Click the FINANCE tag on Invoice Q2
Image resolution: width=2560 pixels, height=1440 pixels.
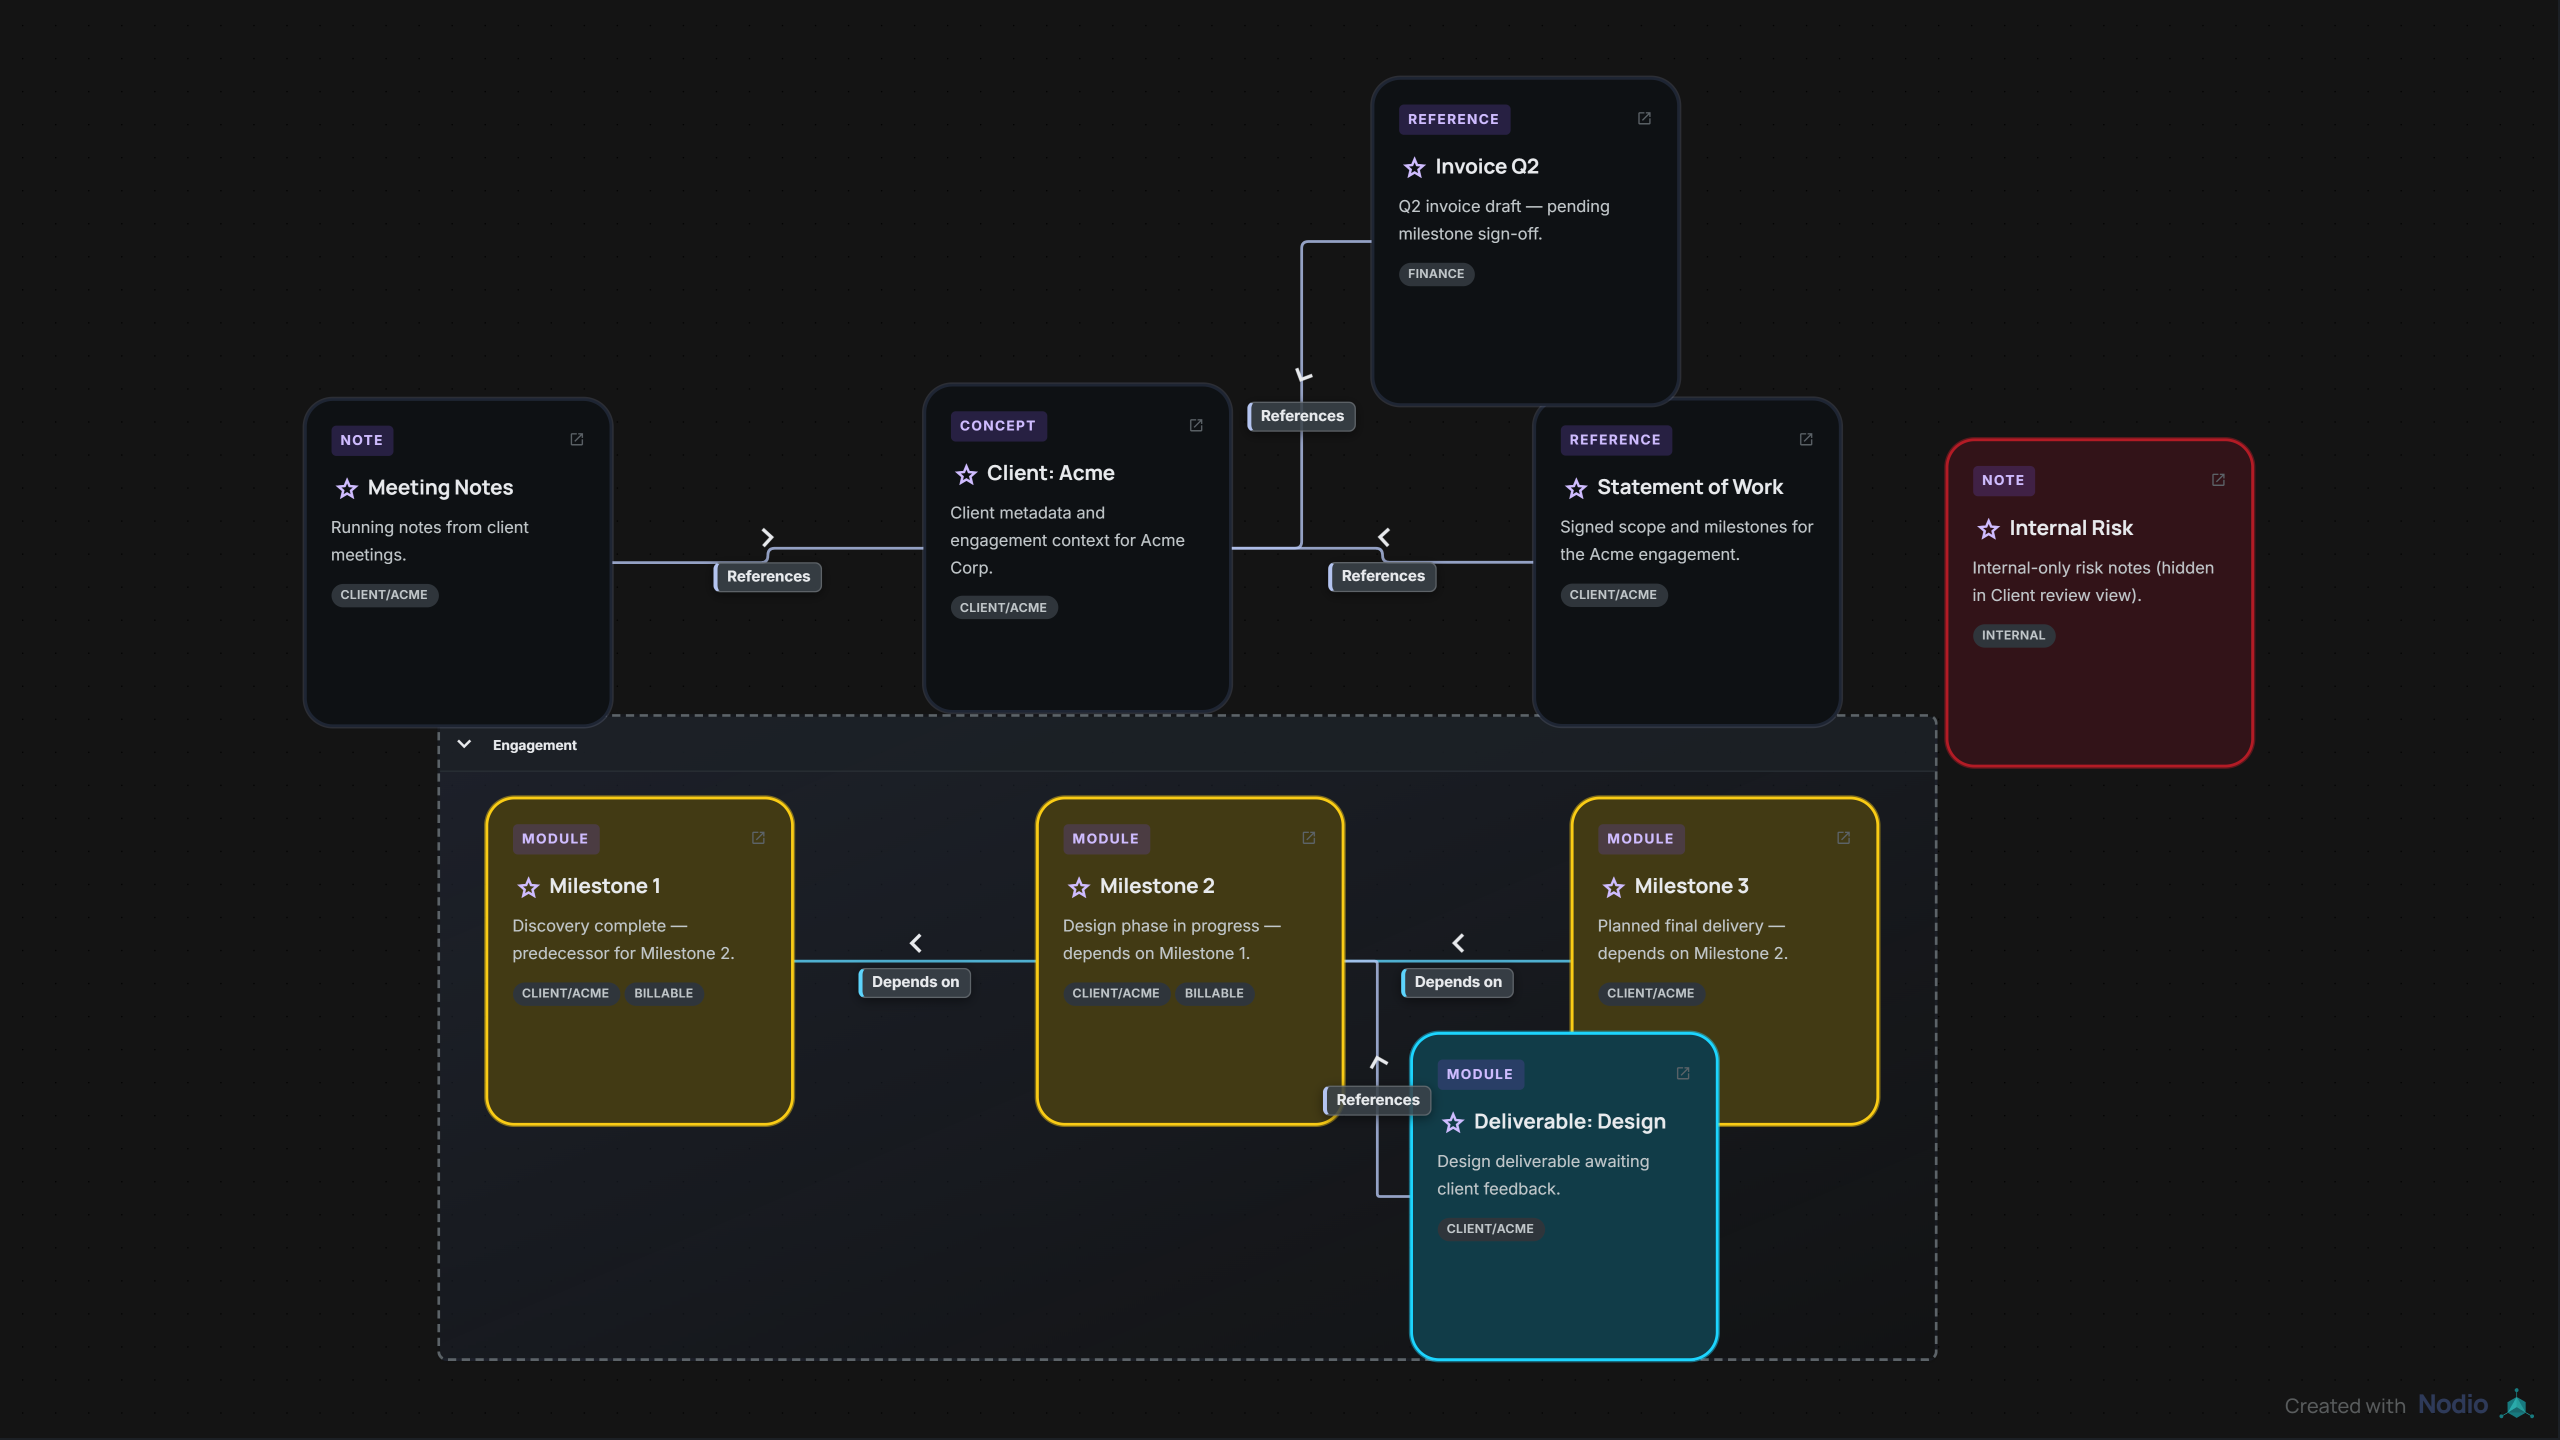pos(1436,274)
